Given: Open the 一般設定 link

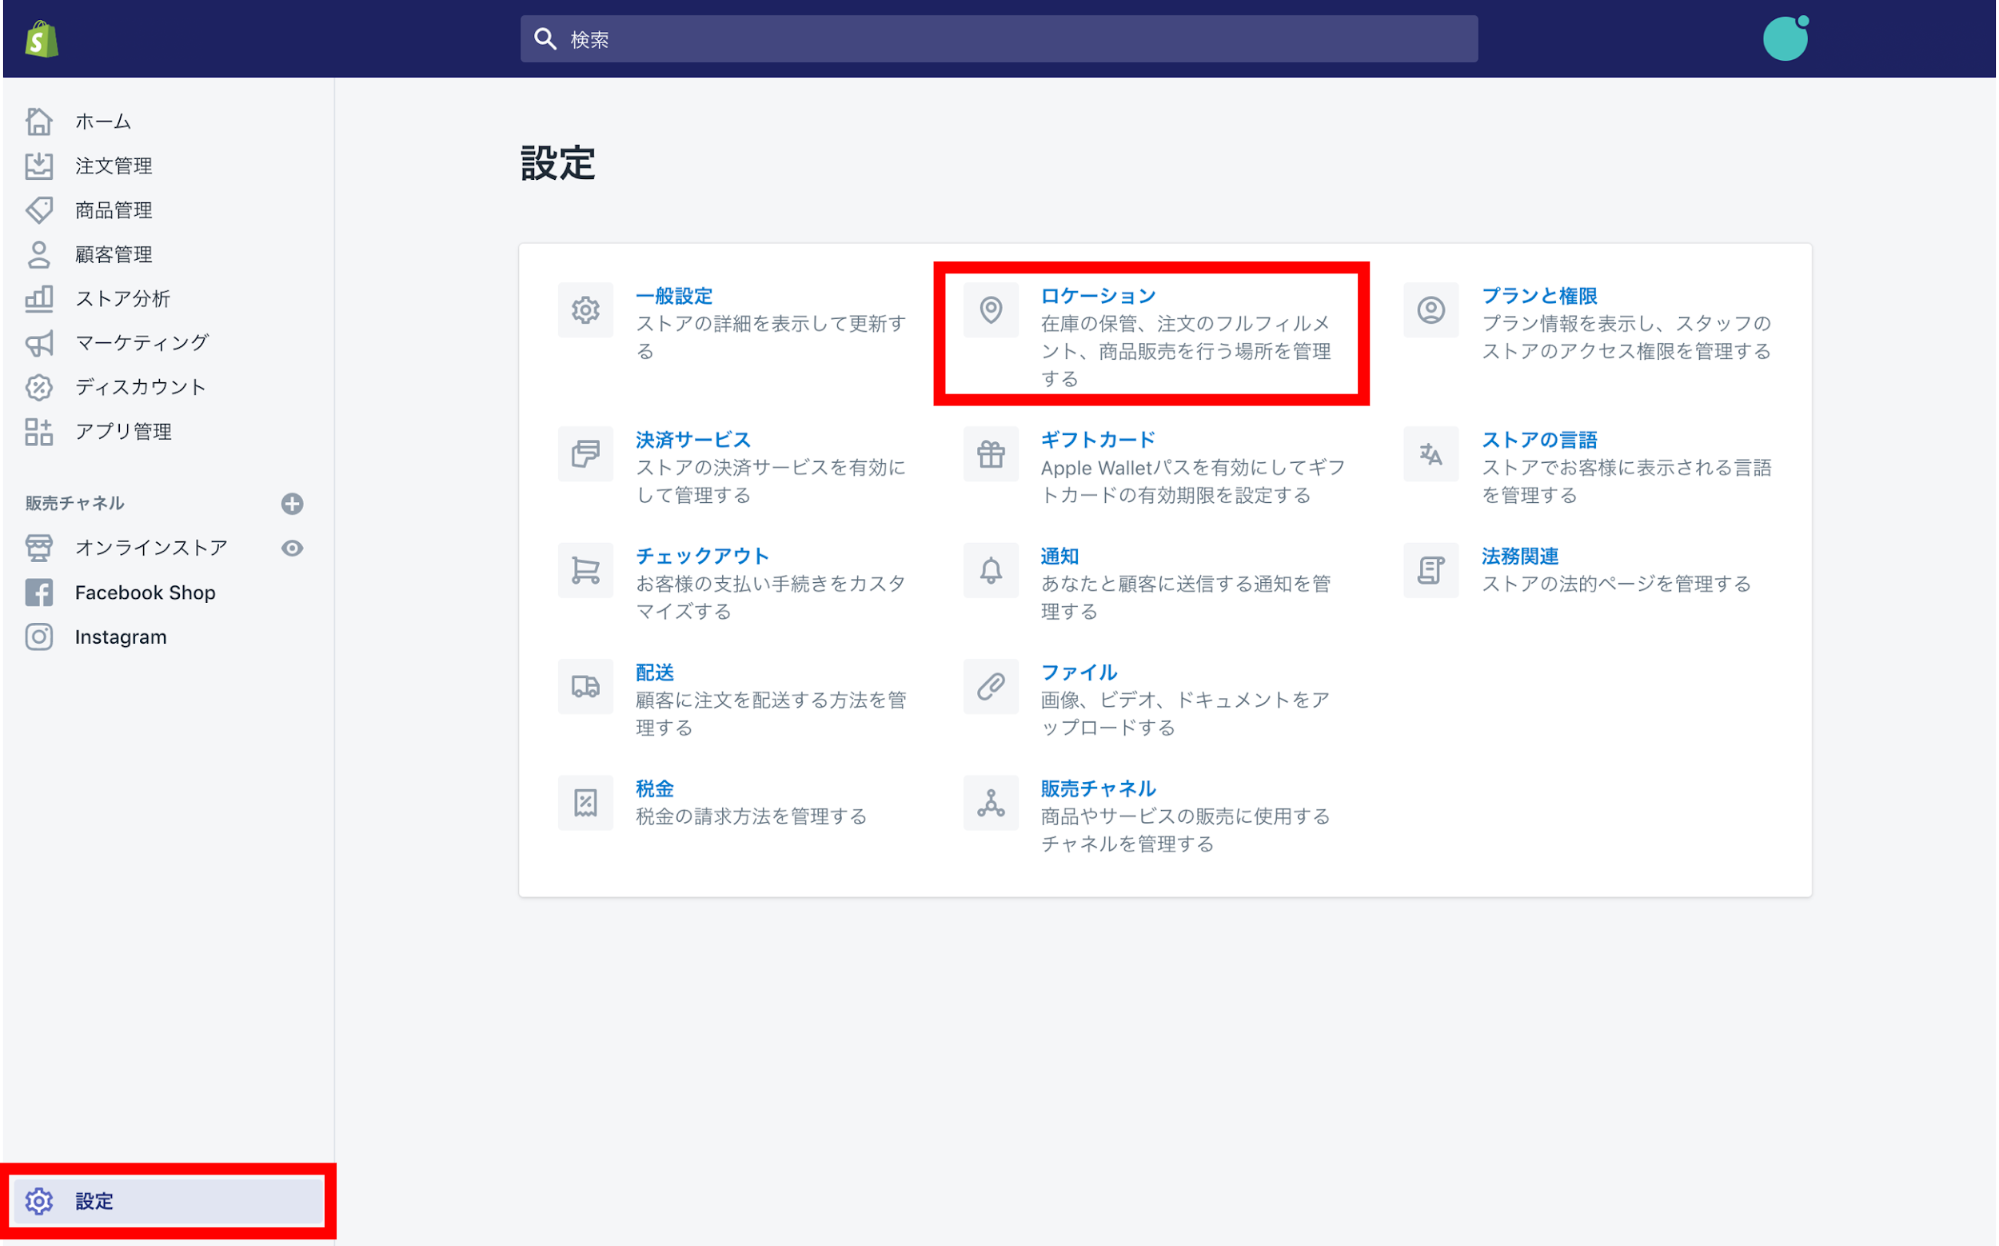Looking at the screenshot, I should (674, 296).
